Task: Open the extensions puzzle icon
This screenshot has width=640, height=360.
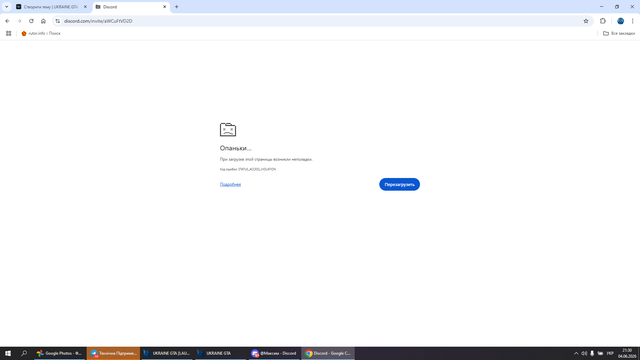Action: [x=603, y=21]
